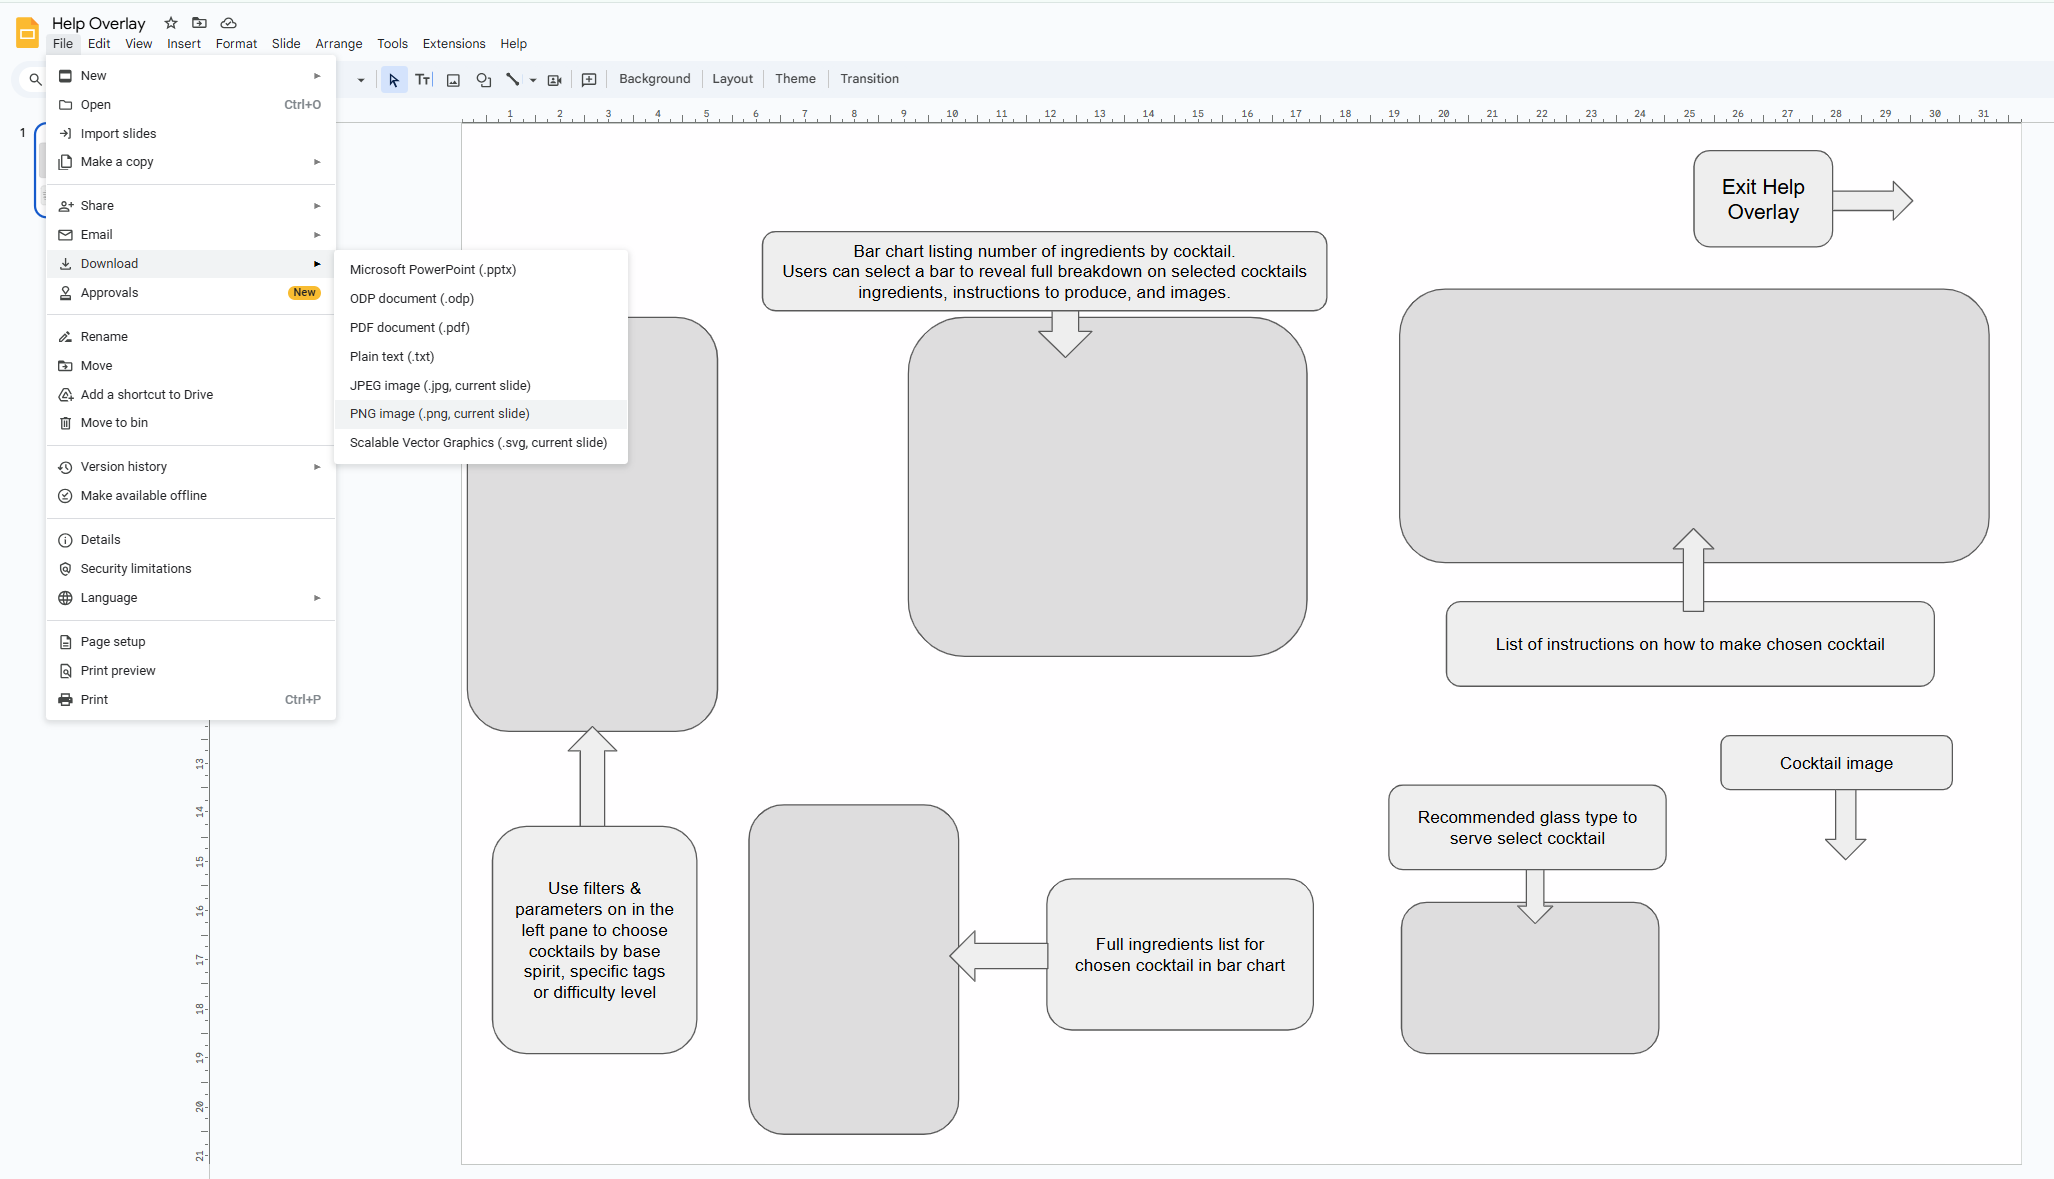This screenshot has height=1179, width=2054.
Task: Toggle Make available offline
Action: pos(143,496)
